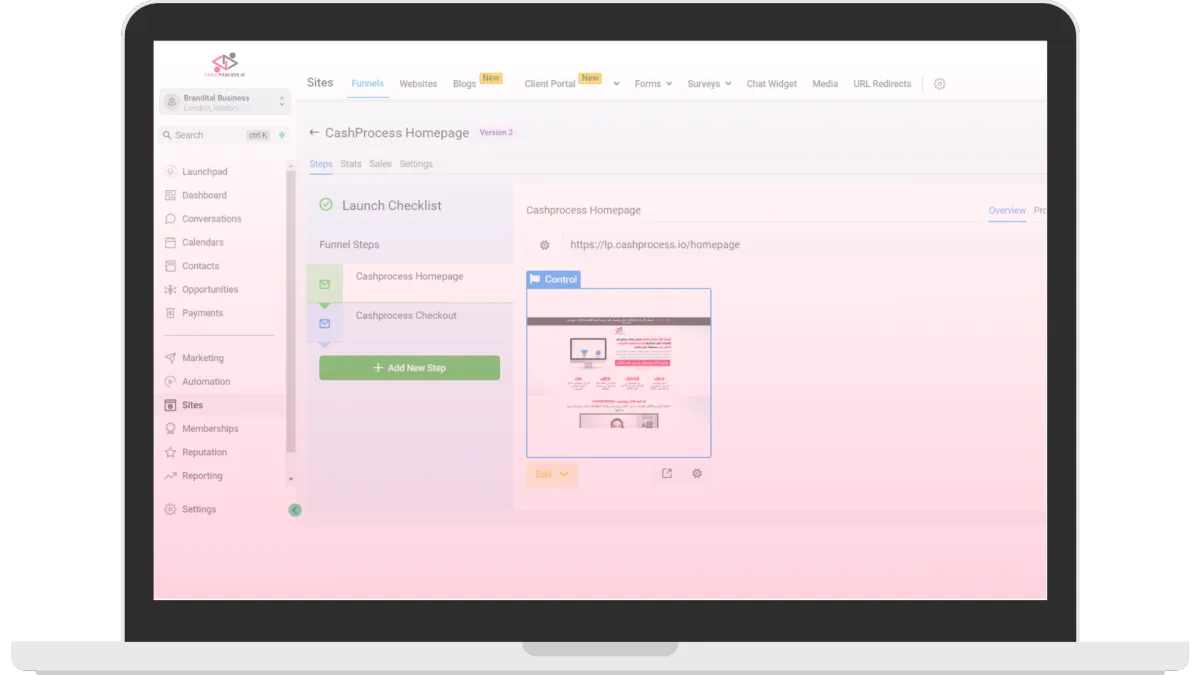Click the gear icon beside the page URL

point(545,245)
